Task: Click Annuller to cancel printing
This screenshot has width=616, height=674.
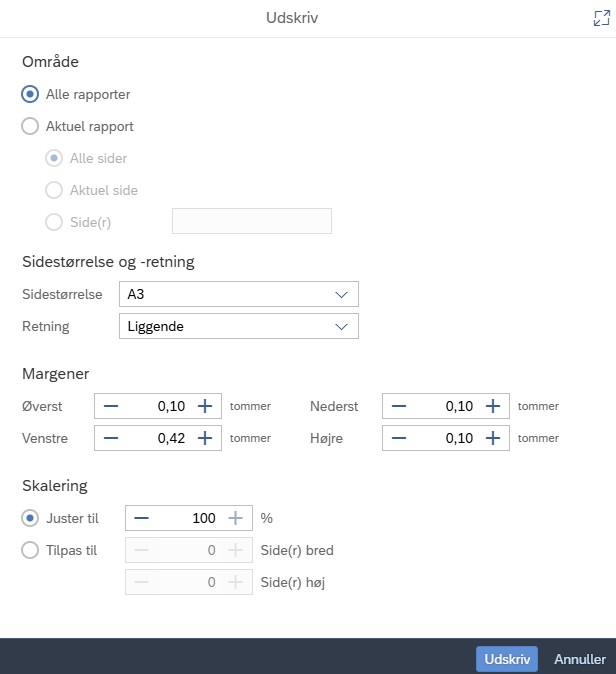Action: pyautogui.click(x=580, y=659)
